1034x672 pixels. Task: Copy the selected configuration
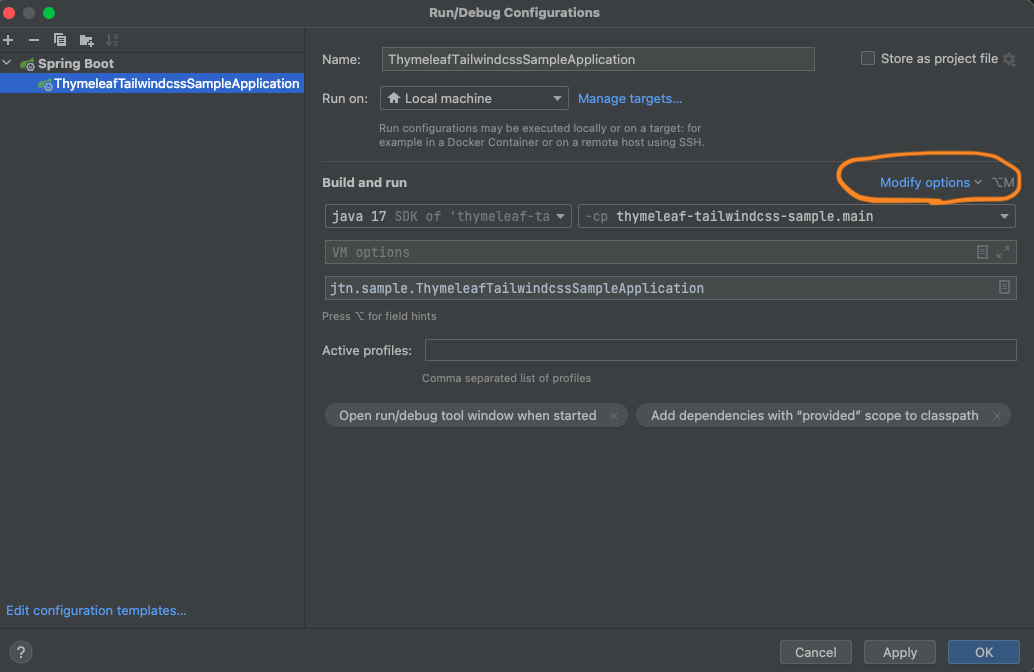click(x=60, y=40)
